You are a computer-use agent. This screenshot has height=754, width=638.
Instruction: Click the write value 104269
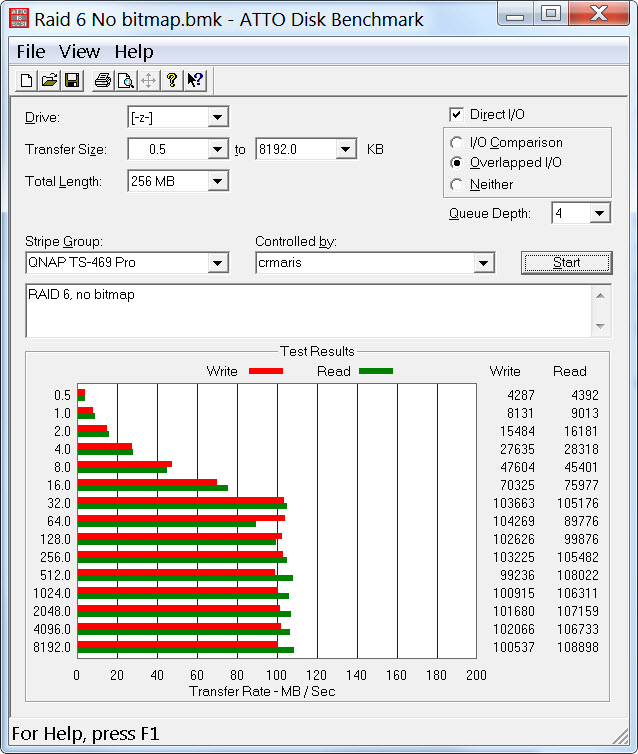click(513, 521)
